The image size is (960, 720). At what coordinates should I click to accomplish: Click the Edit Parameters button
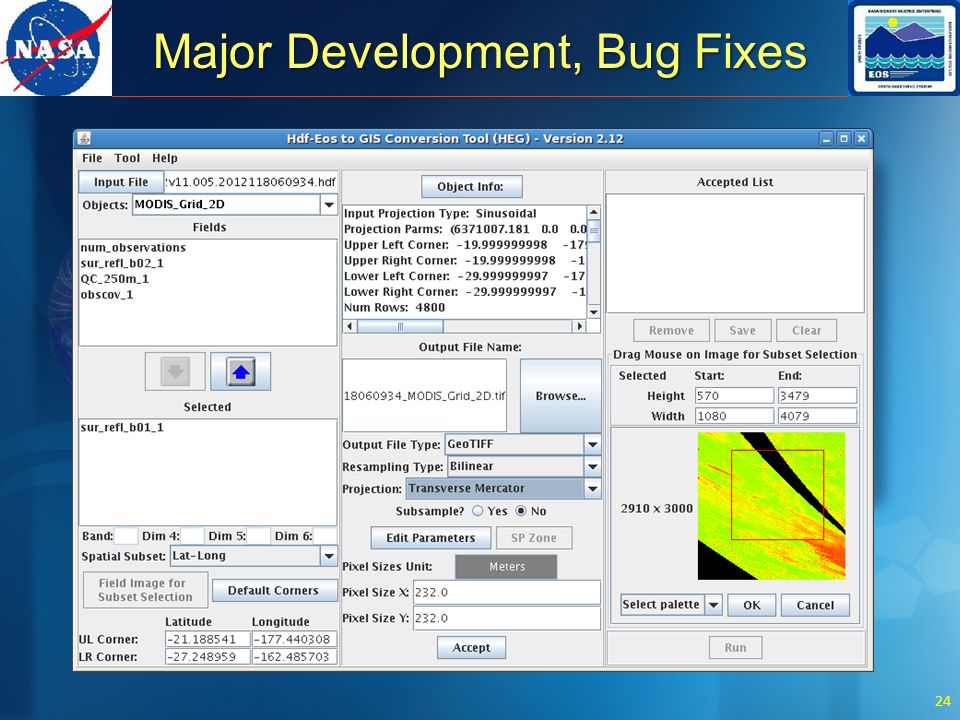430,538
